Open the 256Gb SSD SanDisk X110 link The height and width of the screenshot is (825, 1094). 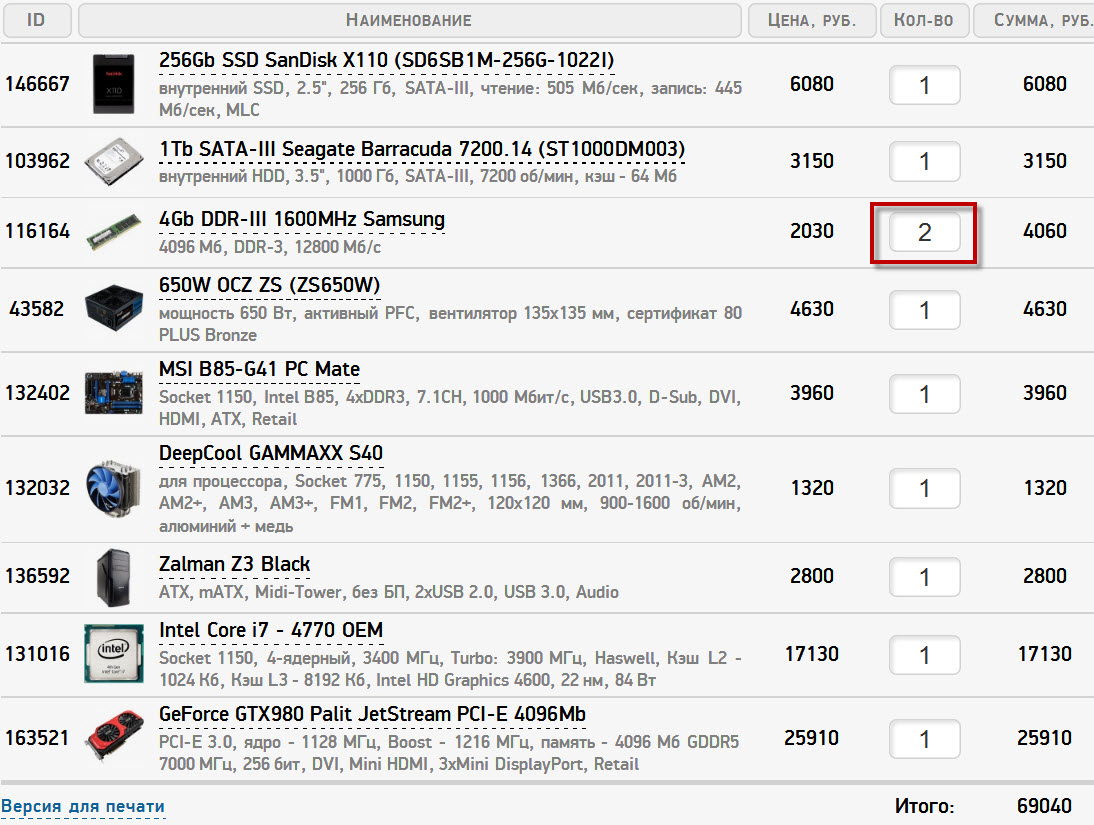pos(387,60)
